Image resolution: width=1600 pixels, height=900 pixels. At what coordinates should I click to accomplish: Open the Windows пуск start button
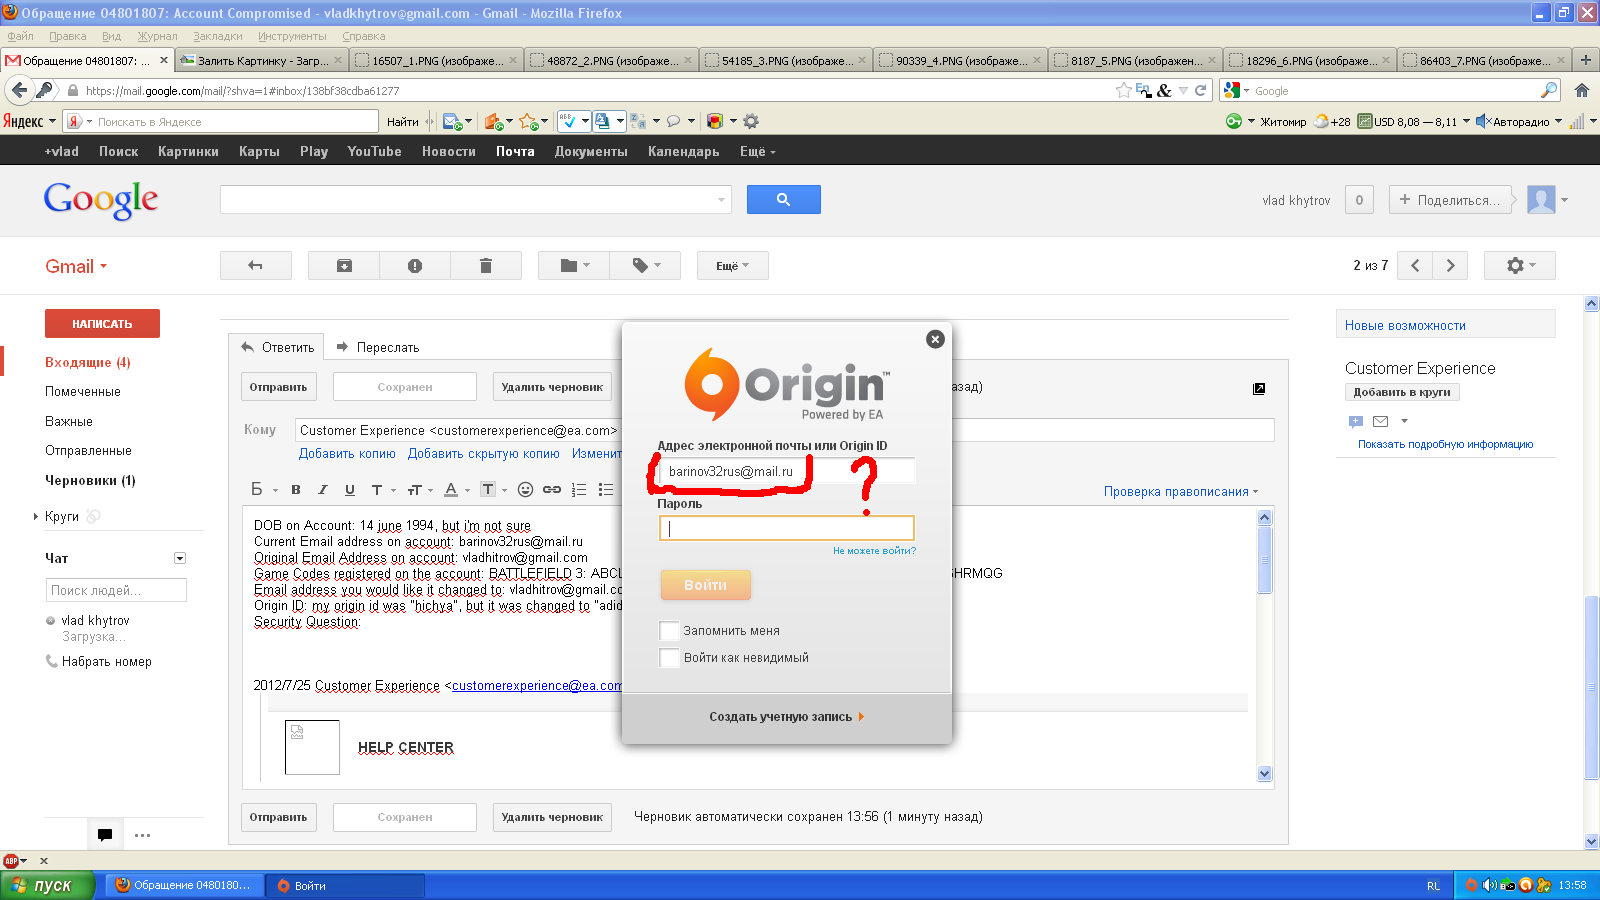[47, 885]
